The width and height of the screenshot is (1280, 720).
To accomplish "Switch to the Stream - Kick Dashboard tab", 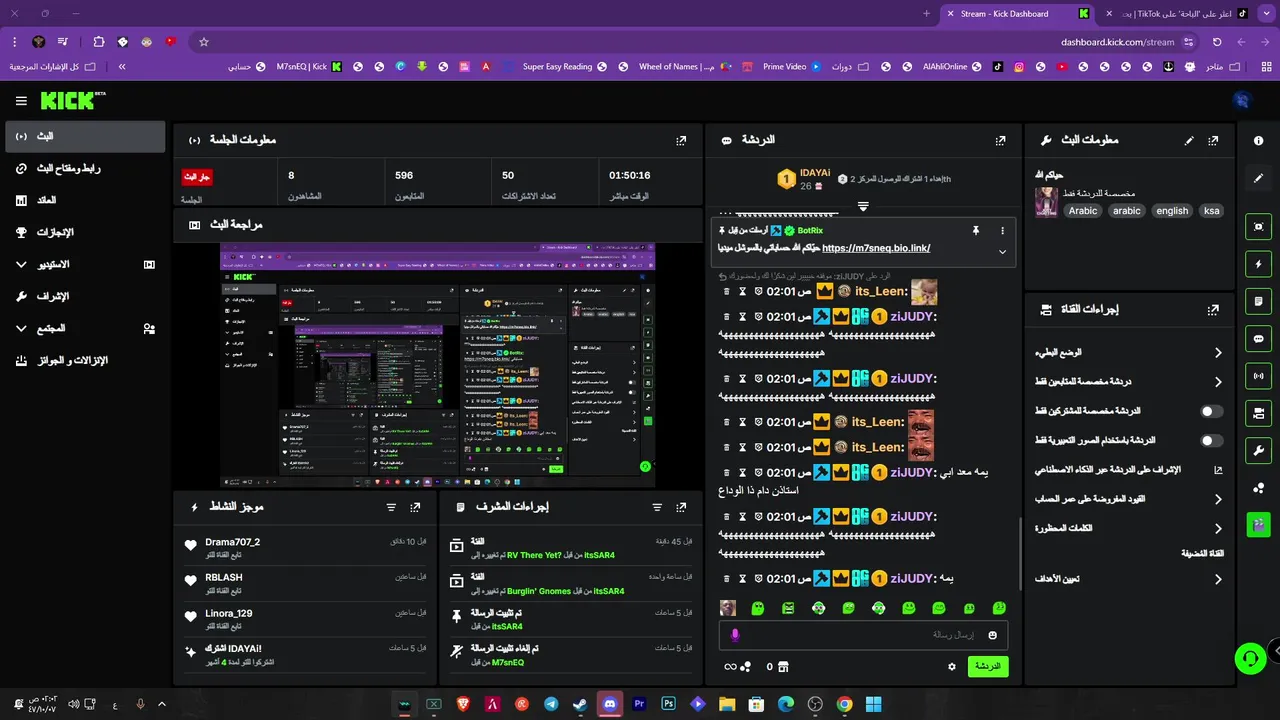I will (1018, 14).
